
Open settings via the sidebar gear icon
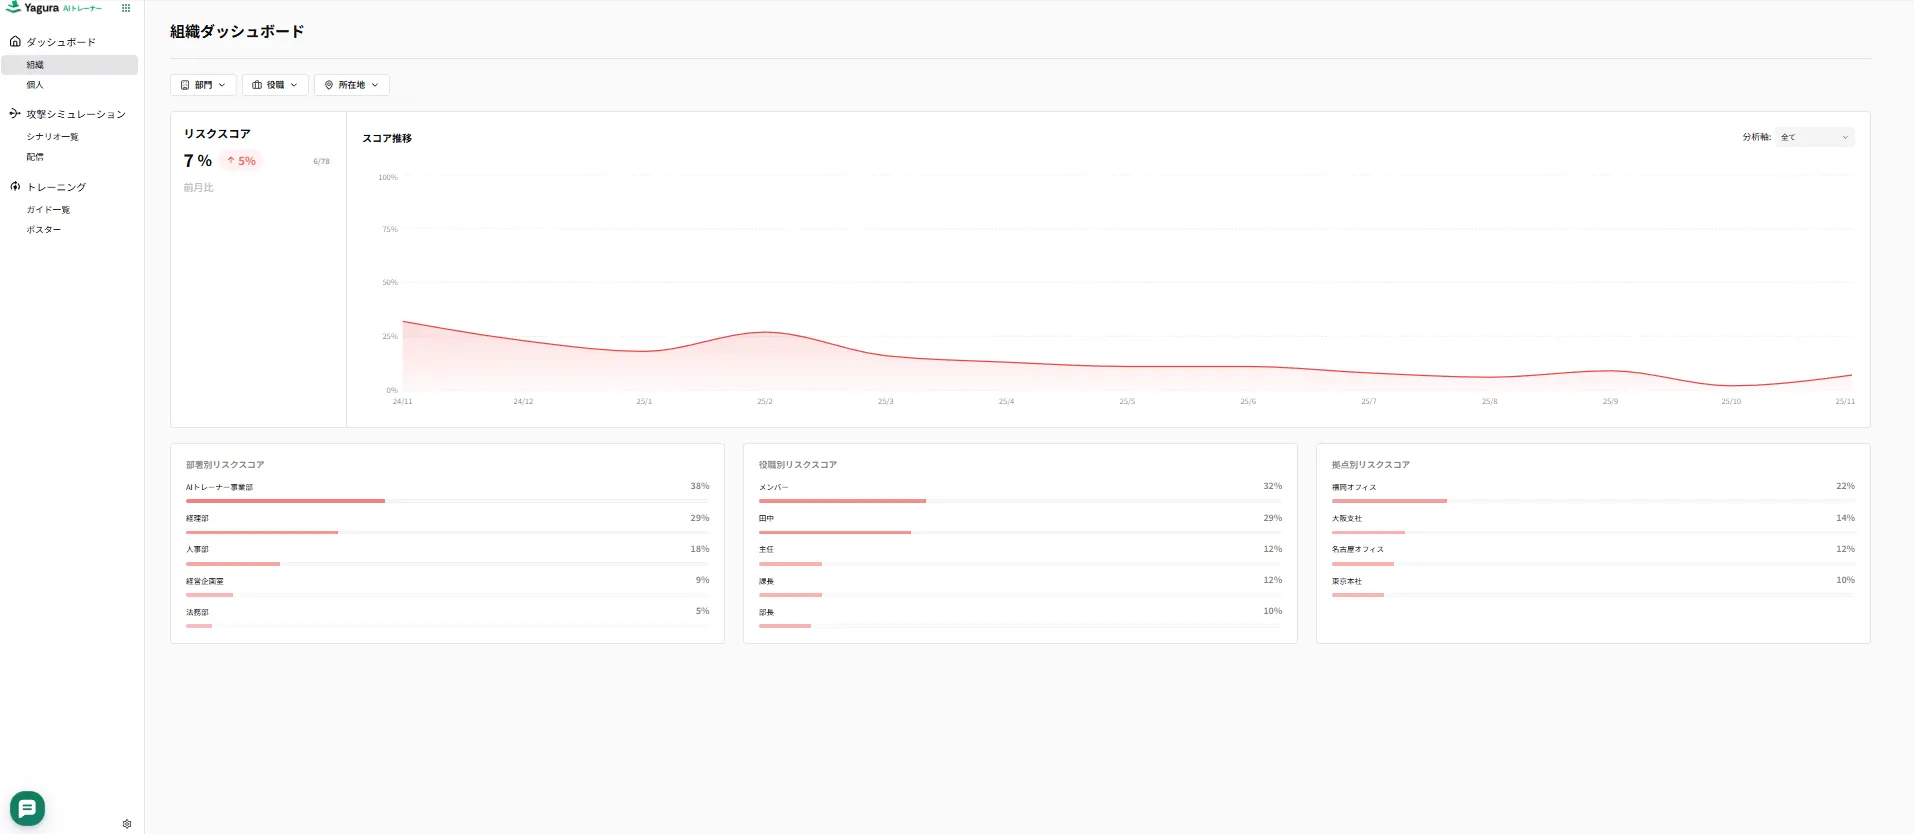pyautogui.click(x=127, y=824)
